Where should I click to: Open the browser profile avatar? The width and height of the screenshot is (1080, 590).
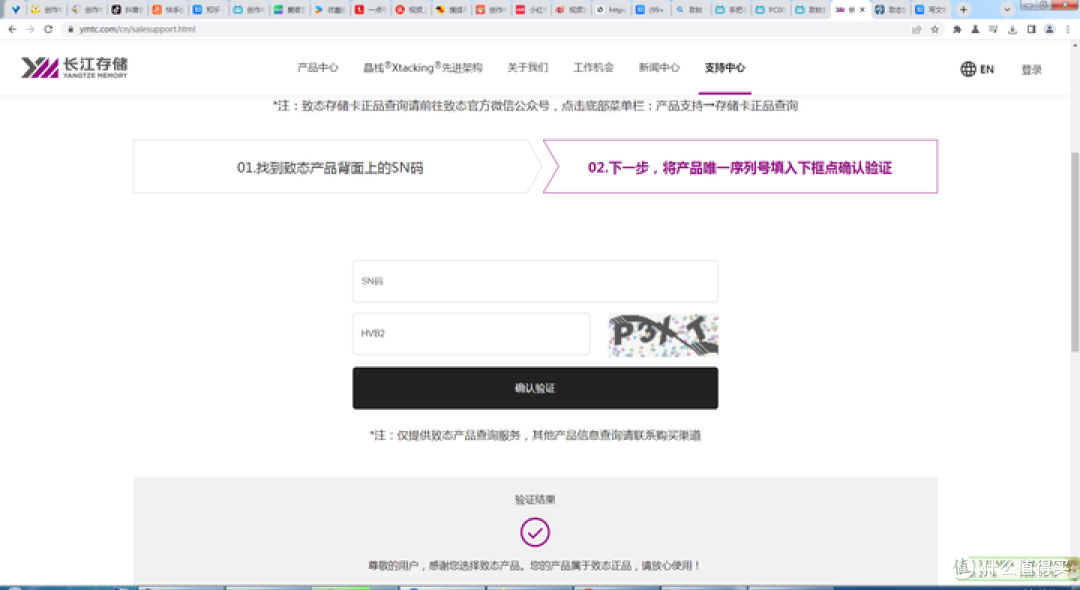click(1049, 30)
